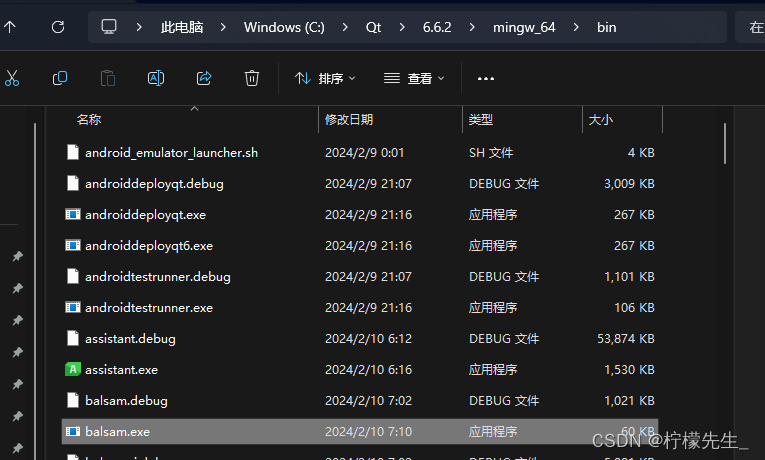Viewport: 765px width, 460px height.
Task: Click the Share icon in toolbar
Action: (204, 78)
